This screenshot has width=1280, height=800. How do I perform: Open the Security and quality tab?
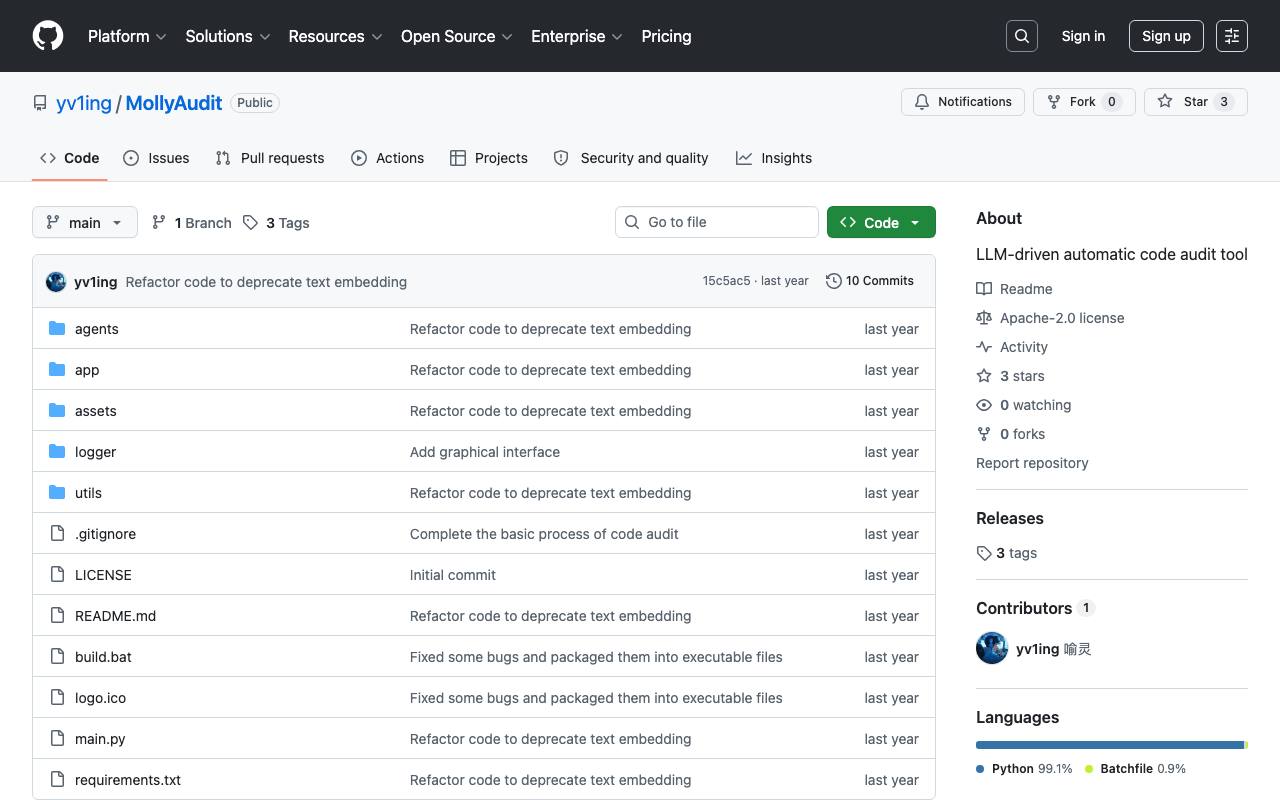click(631, 158)
